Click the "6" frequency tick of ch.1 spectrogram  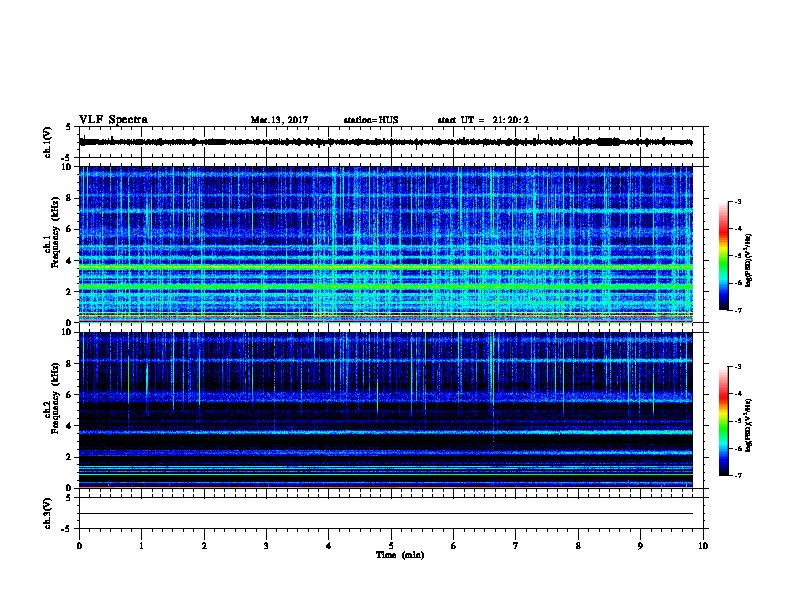point(70,229)
